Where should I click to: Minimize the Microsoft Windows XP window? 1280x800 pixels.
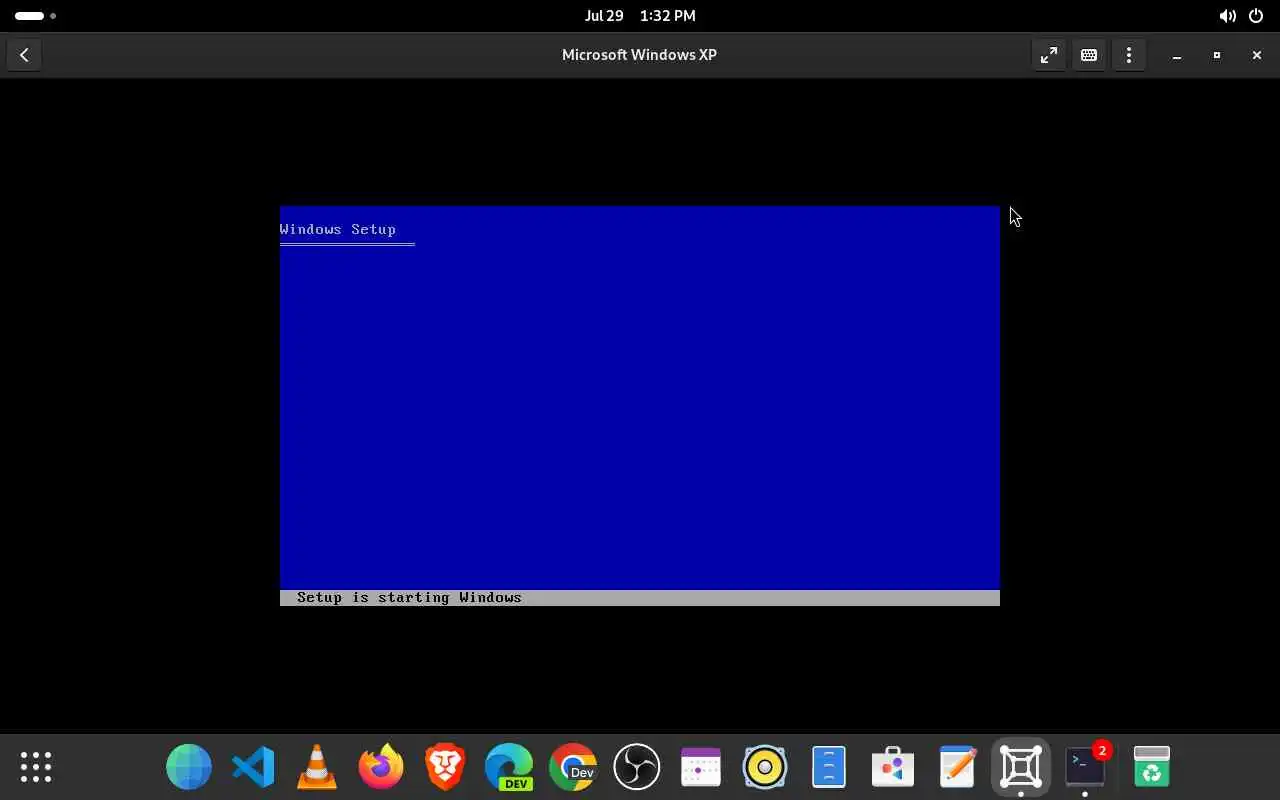(x=1177, y=55)
